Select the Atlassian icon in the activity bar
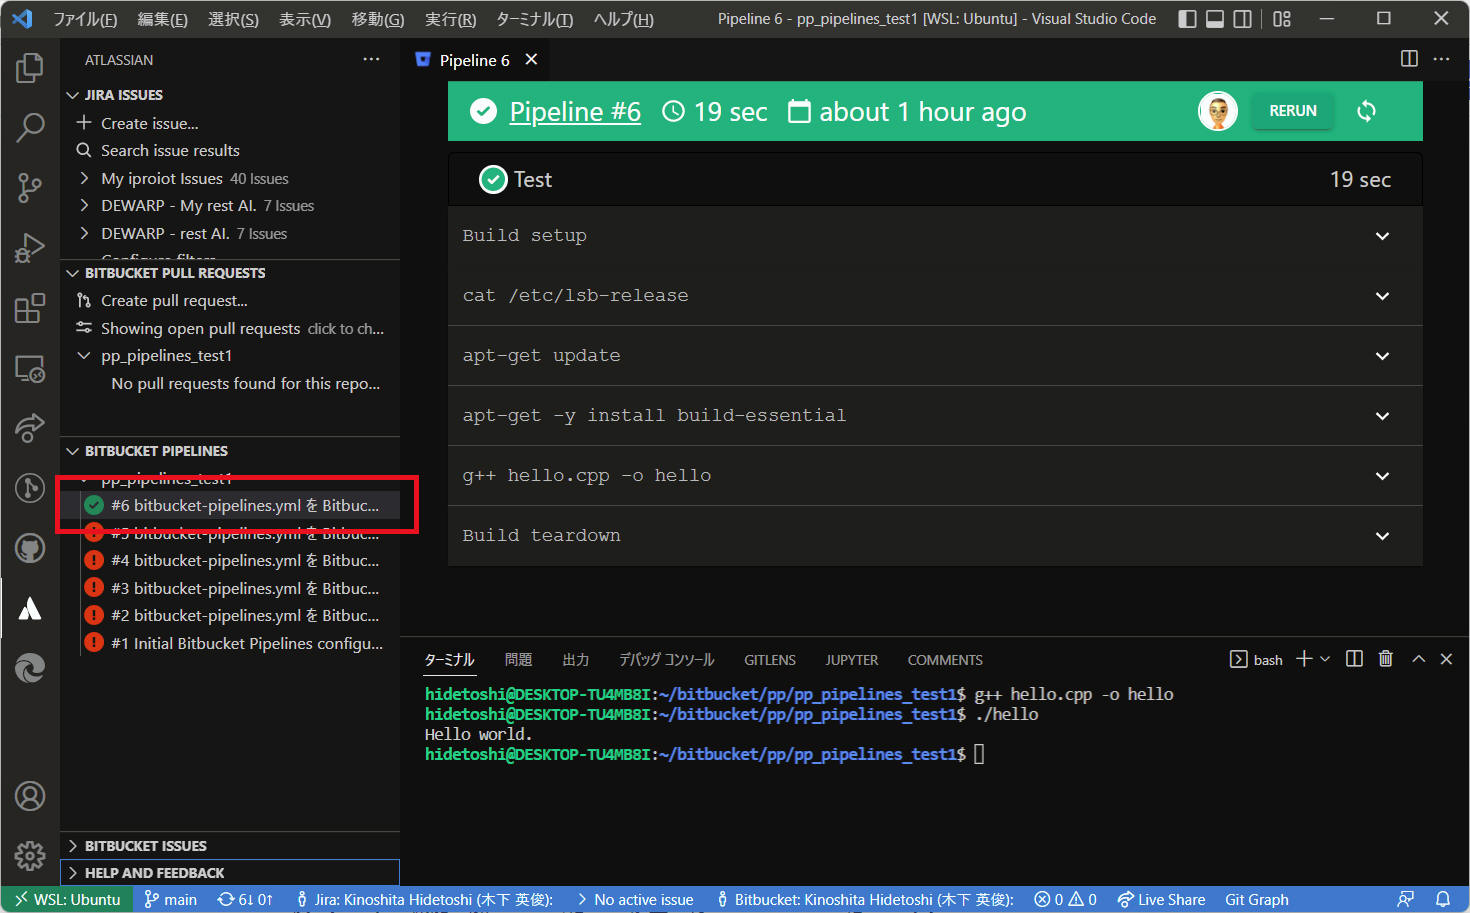The width and height of the screenshot is (1470, 913). point(29,608)
